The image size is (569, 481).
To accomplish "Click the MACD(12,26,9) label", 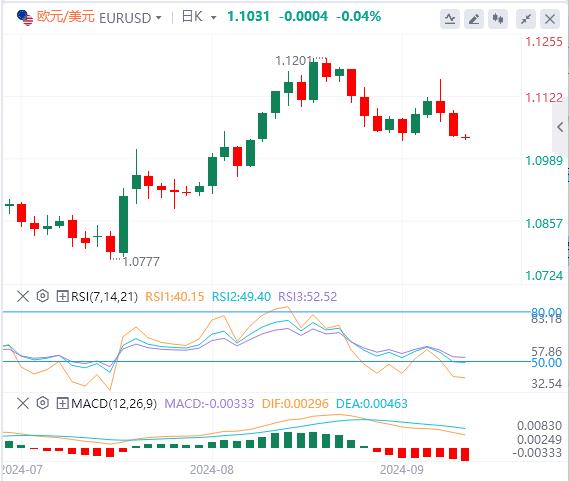I will click(114, 403).
